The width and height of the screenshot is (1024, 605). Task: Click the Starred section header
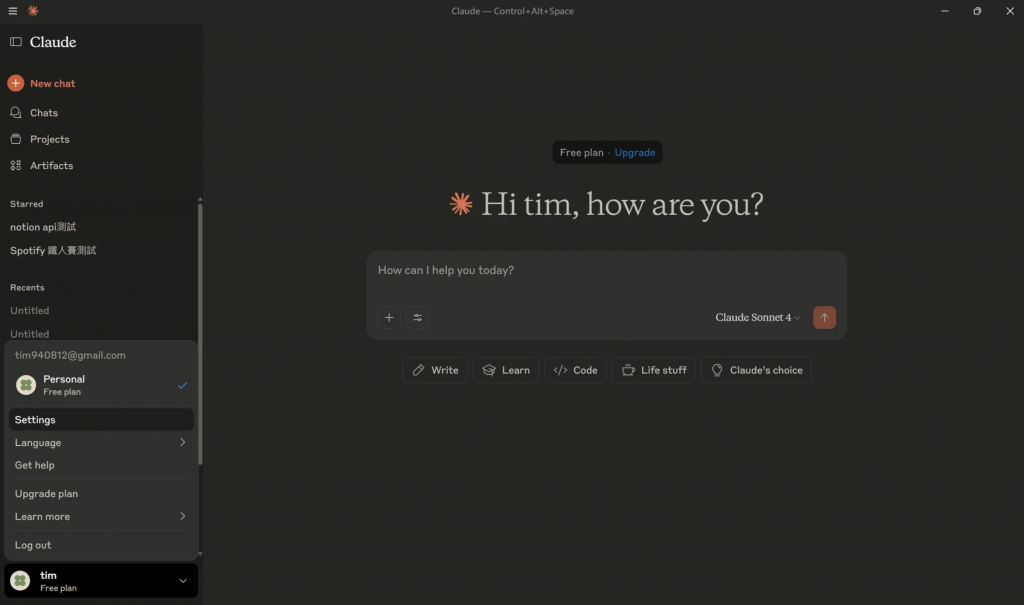tap(27, 204)
